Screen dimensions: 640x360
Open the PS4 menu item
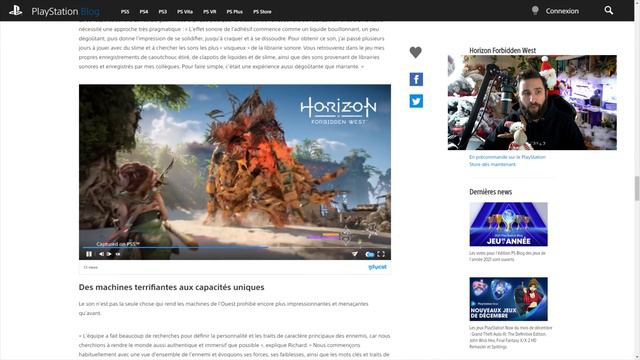click(144, 12)
